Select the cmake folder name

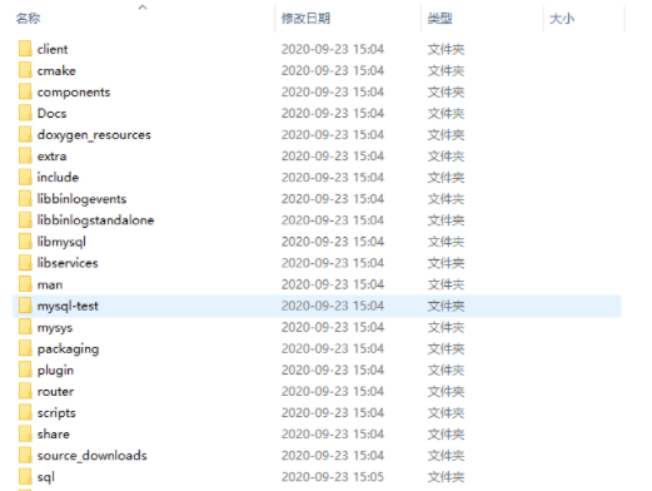[x=57, y=71]
